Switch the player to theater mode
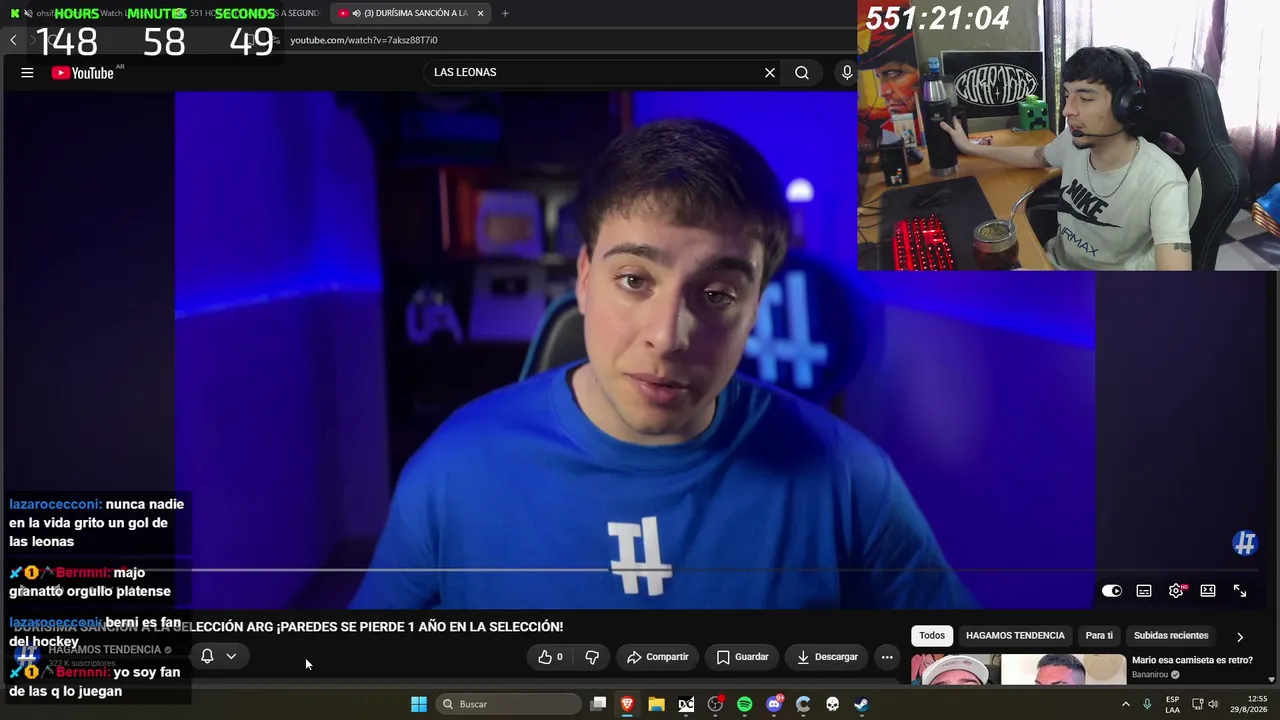Image resolution: width=1280 pixels, height=720 pixels. 1208,591
